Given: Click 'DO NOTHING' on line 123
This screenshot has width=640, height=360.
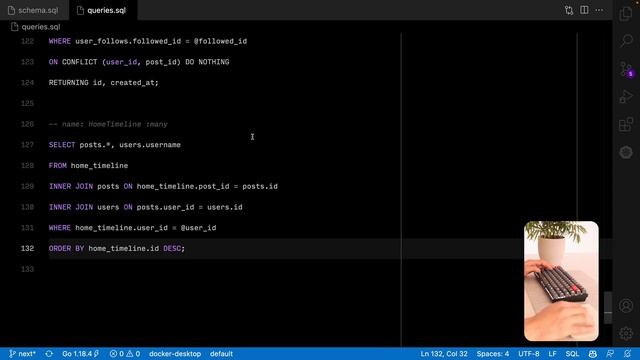Looking at the screenshot, I should (x=207, y=62).
